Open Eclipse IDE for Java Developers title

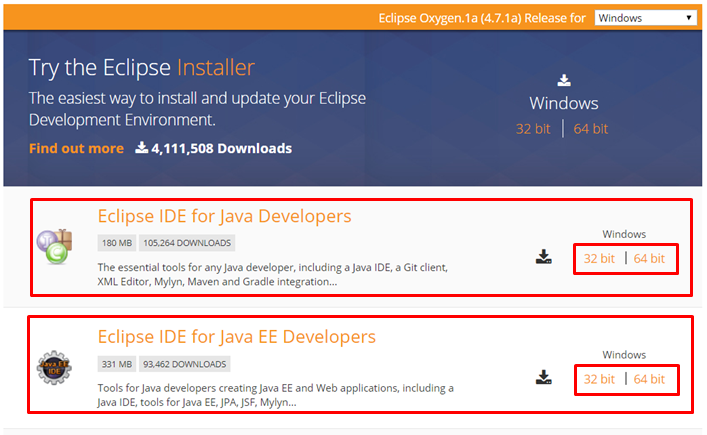pos(224,216)
